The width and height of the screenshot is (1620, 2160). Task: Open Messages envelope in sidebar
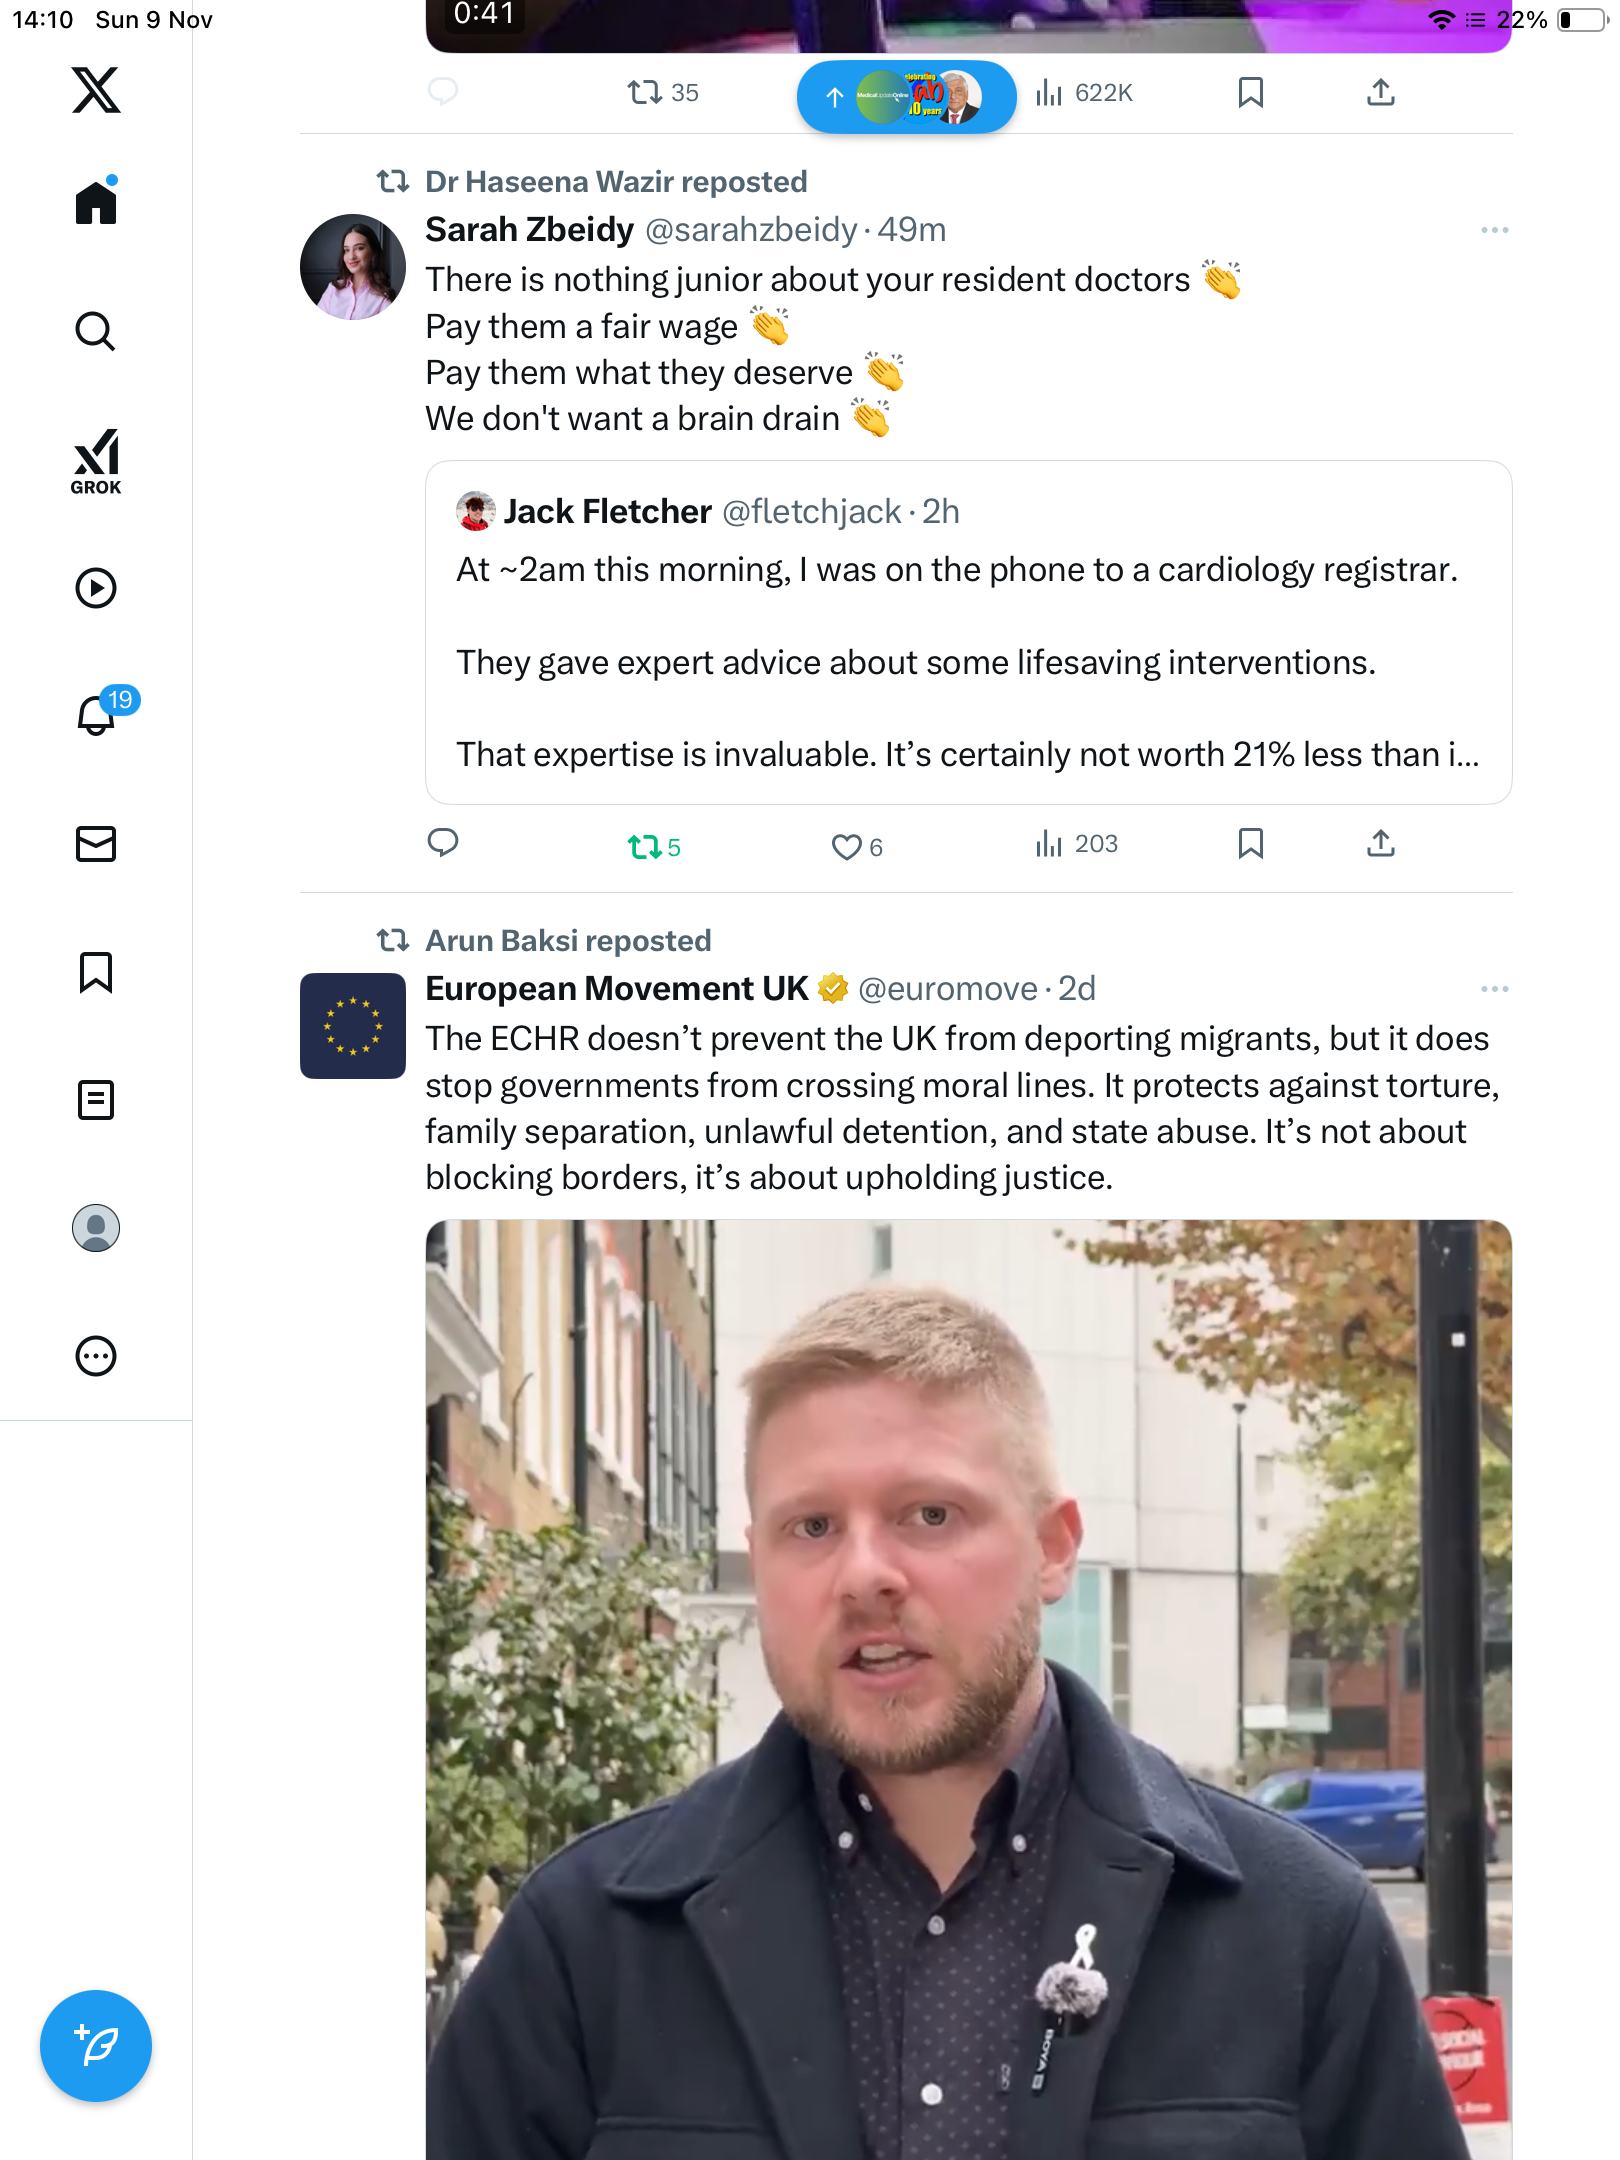tap(96, 844)
